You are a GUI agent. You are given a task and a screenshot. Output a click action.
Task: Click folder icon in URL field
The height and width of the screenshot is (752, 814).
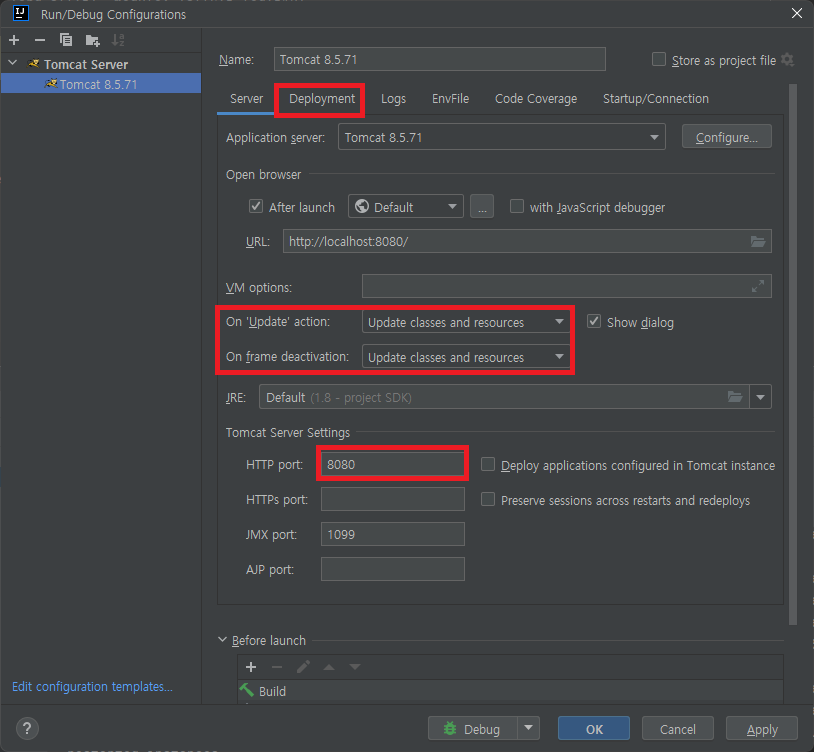tap(758, 241)
